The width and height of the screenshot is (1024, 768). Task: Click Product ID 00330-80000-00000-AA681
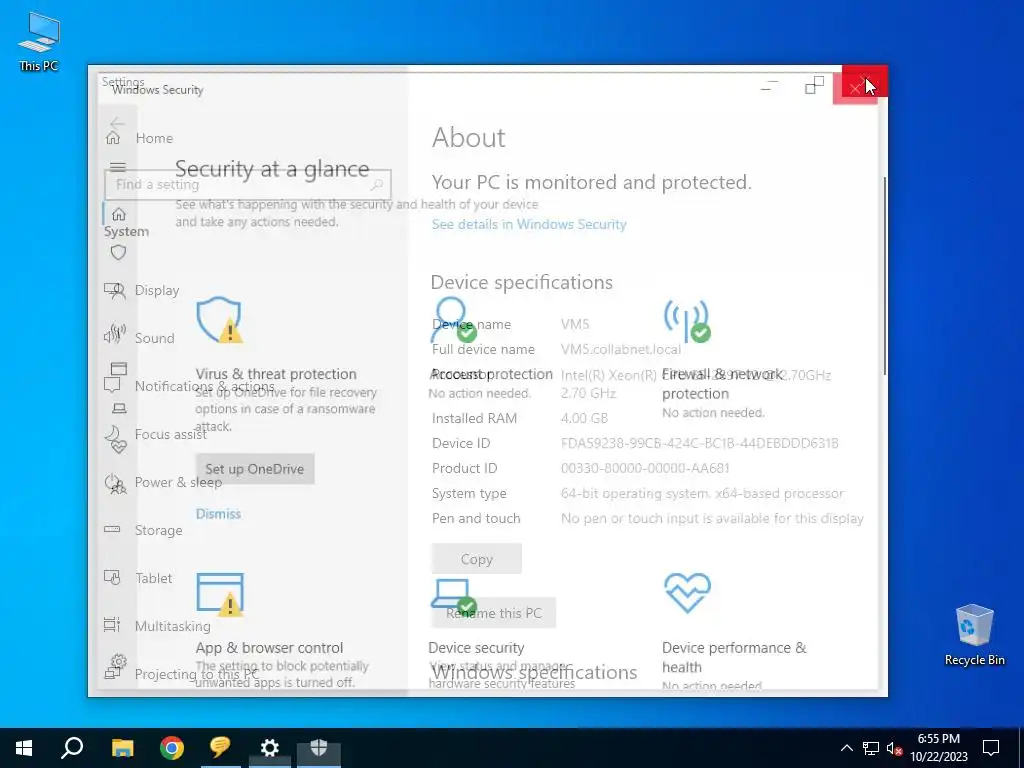[x=645, y=468]
